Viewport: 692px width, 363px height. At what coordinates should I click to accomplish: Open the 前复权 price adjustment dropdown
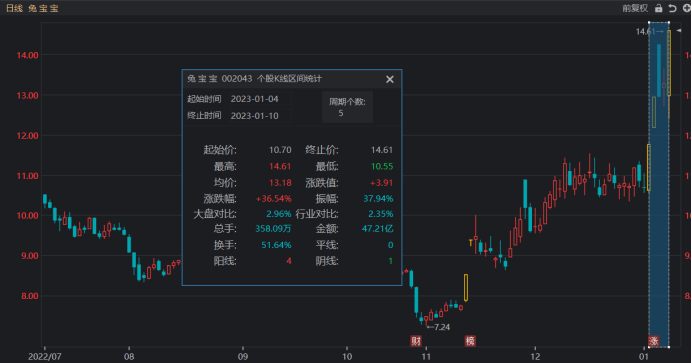pos(635,8)
